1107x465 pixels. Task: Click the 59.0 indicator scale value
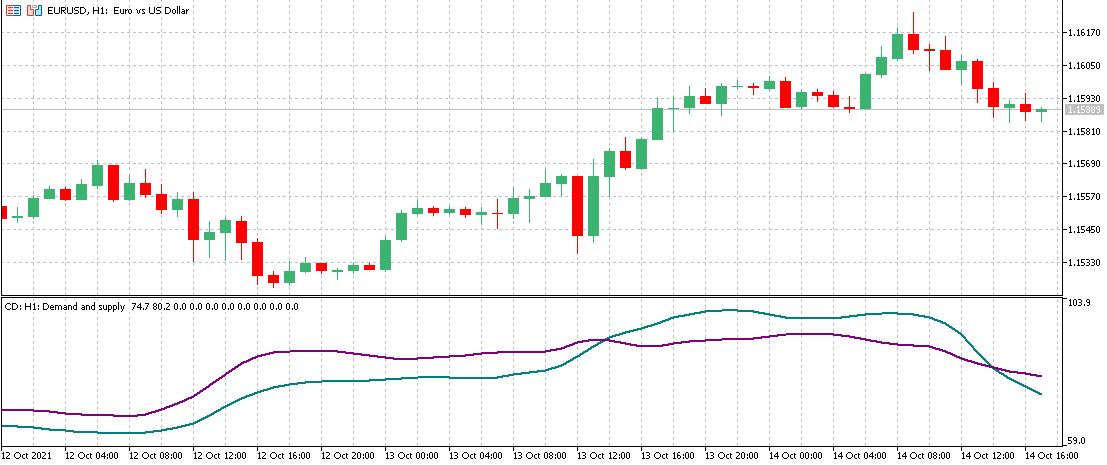[x=1074, y=441]
